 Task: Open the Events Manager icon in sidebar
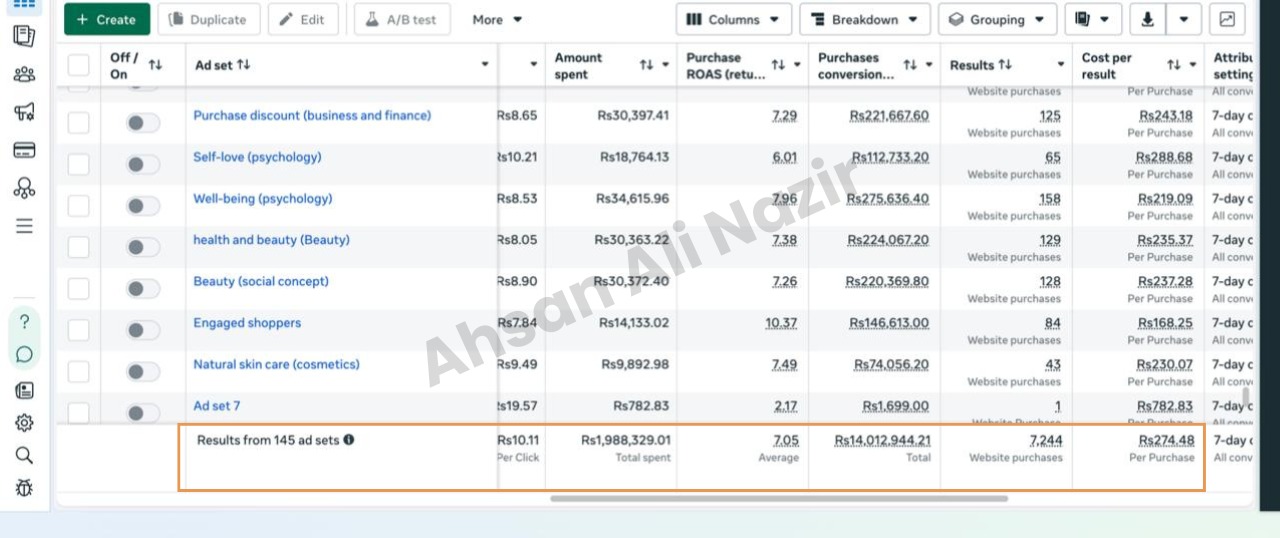(24, 188)
